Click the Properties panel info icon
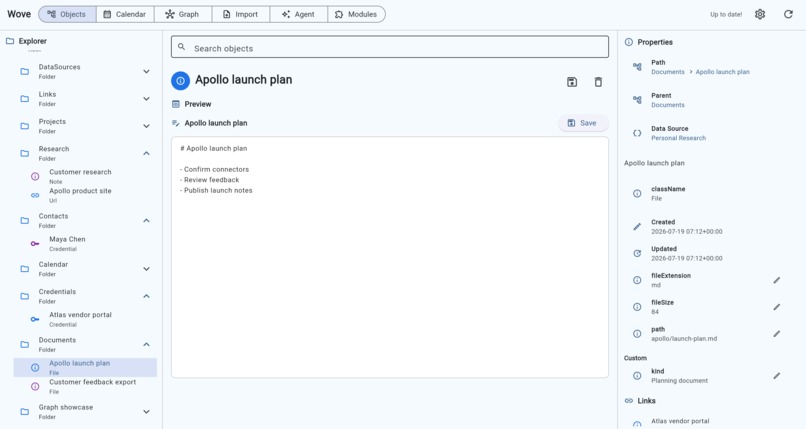 629,42
